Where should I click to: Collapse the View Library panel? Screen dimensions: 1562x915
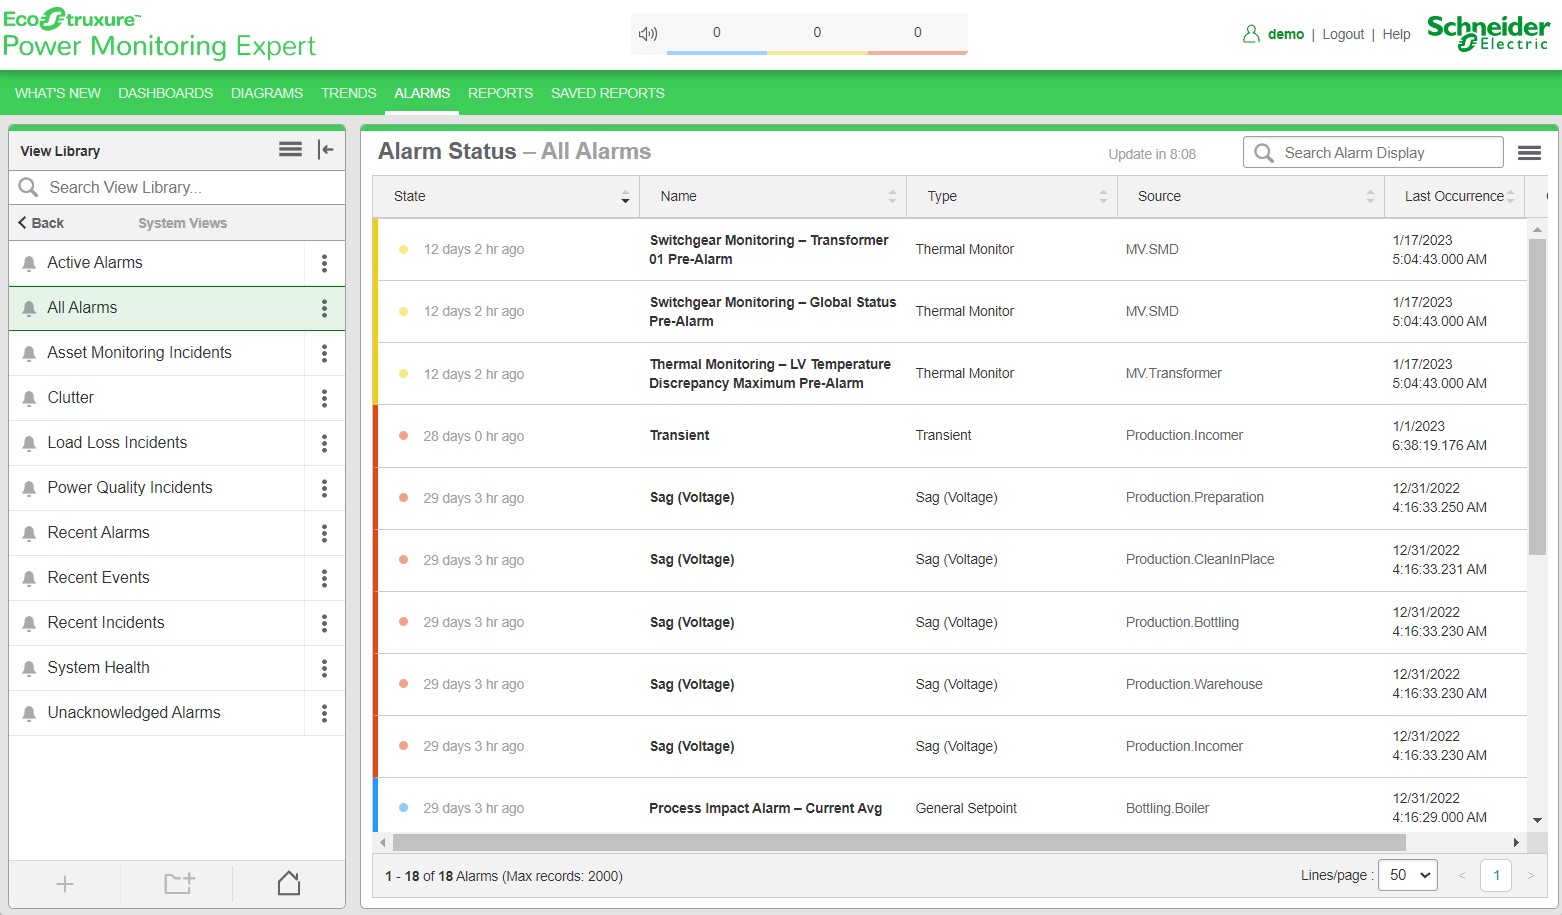(325, 150)
